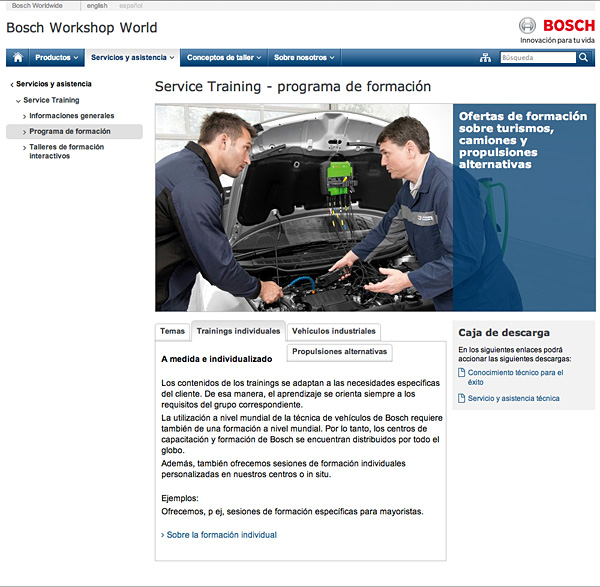Click the Bosch Worldwide link
The height and width of the screenshot is (587, 600).
[x=37, y=6]
